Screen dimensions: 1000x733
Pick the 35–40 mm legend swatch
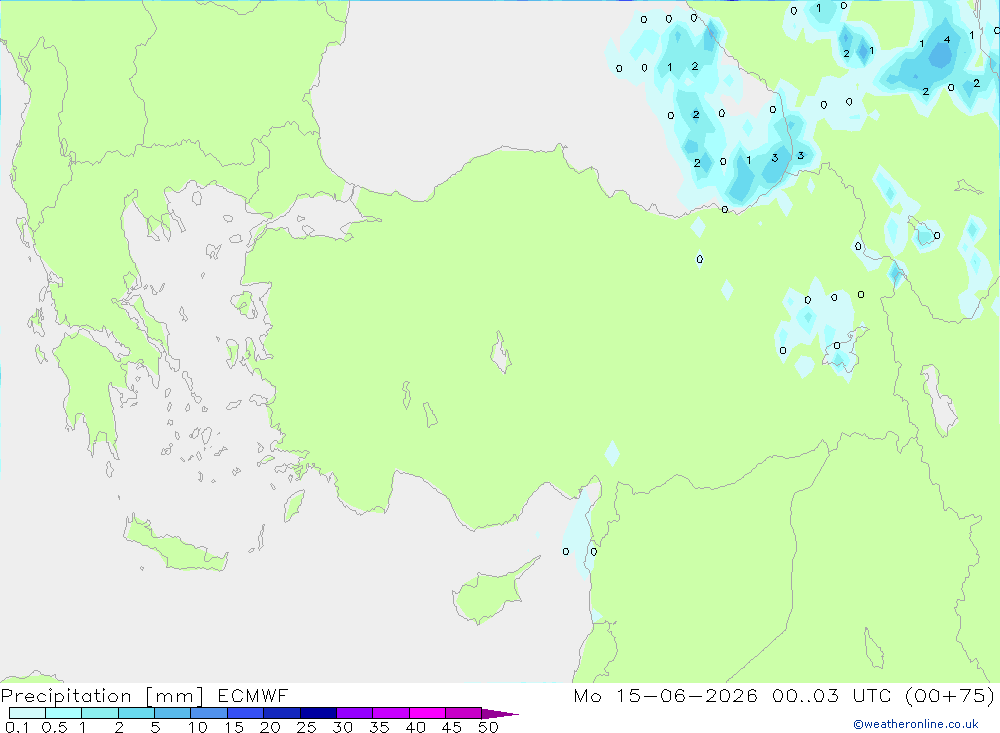pyautogui.click(x=391, y=713)
